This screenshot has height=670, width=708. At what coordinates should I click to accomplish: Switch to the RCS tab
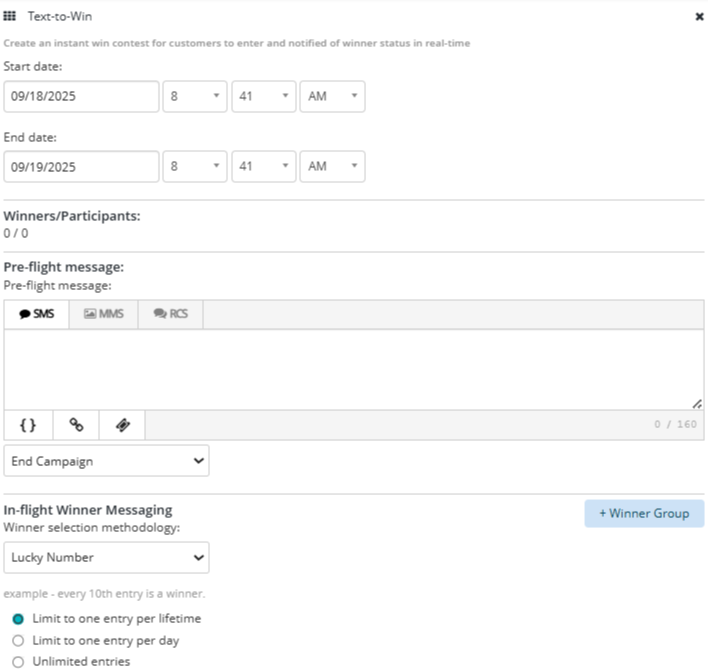(170, 314)
